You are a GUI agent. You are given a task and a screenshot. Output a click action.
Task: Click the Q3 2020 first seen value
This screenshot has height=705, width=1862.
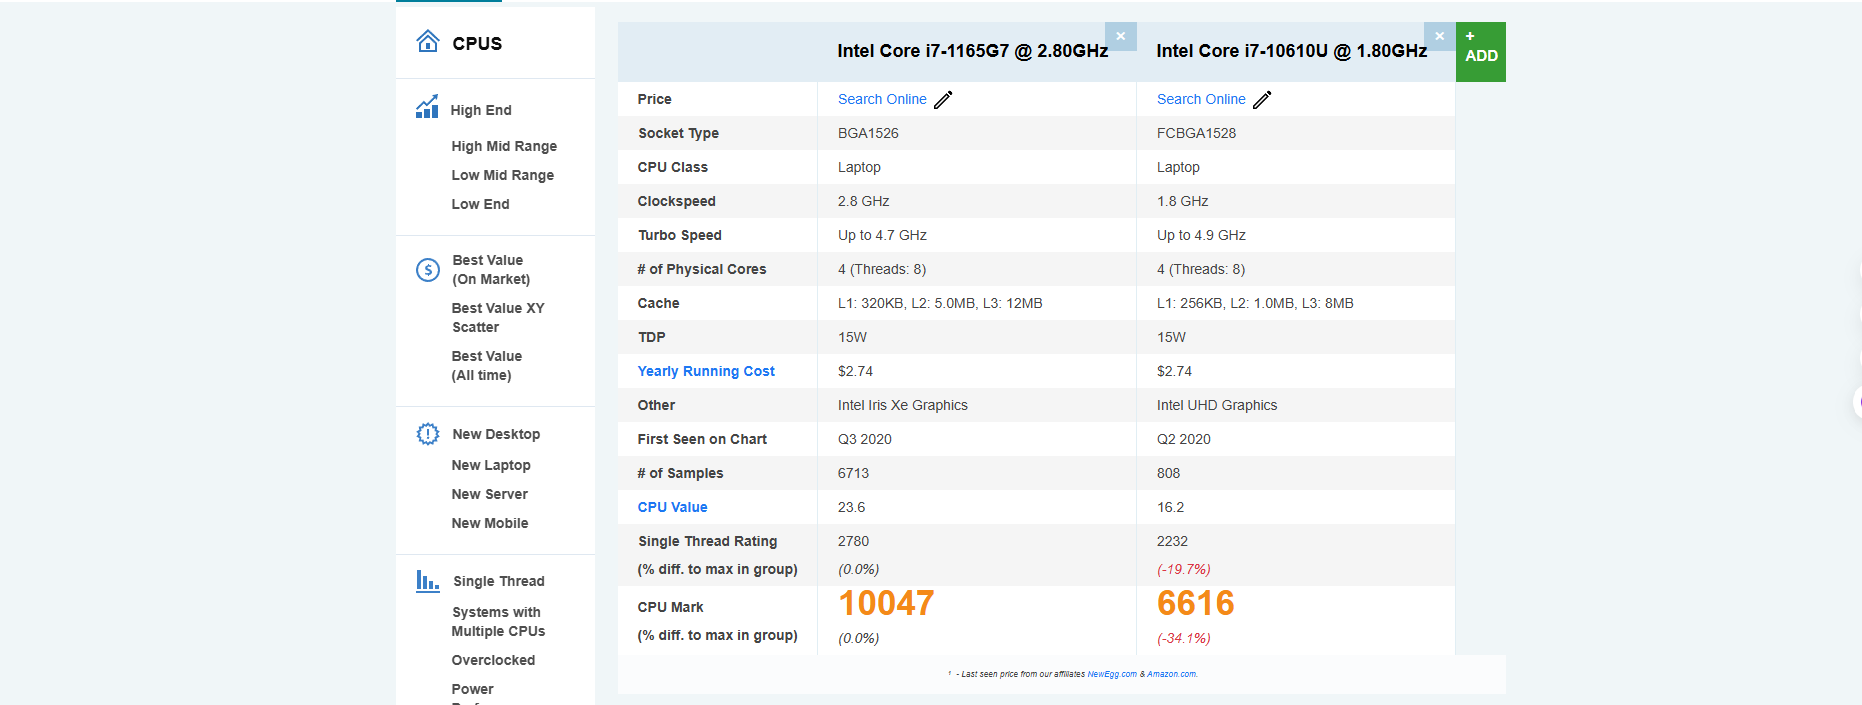[x=865, y=439]
